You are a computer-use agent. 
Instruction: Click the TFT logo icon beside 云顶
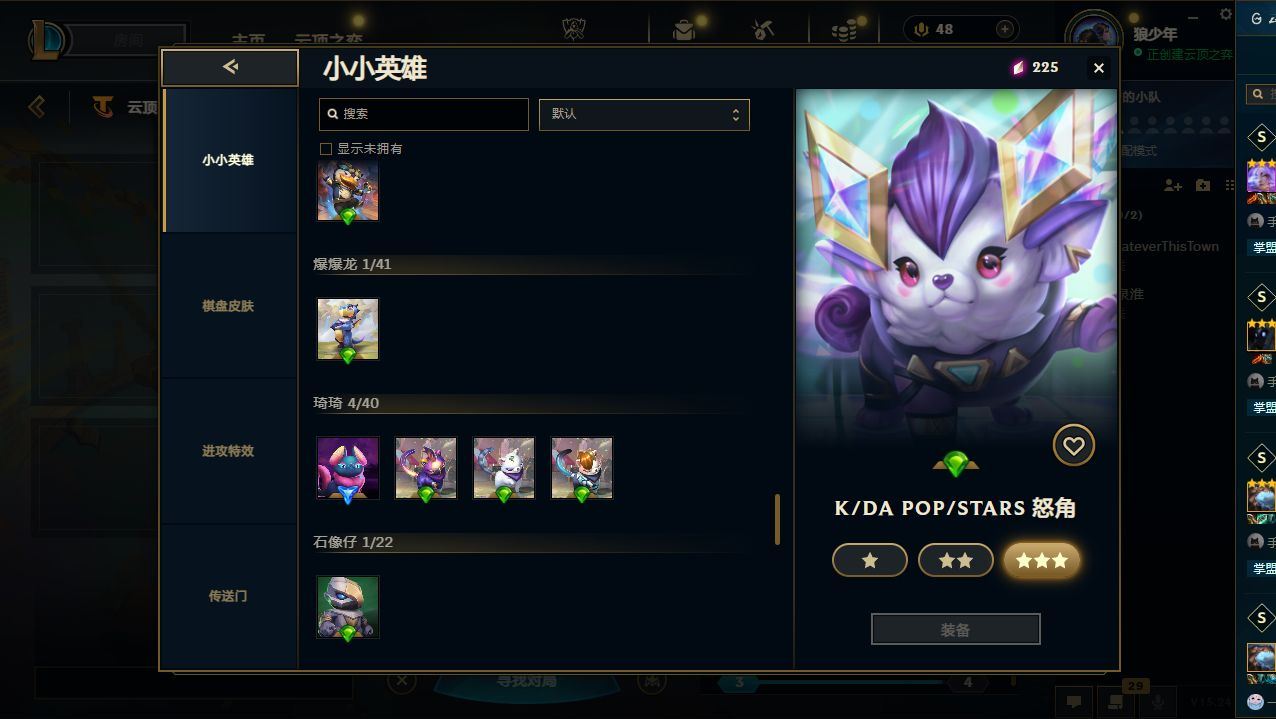[x=102, y=106]
